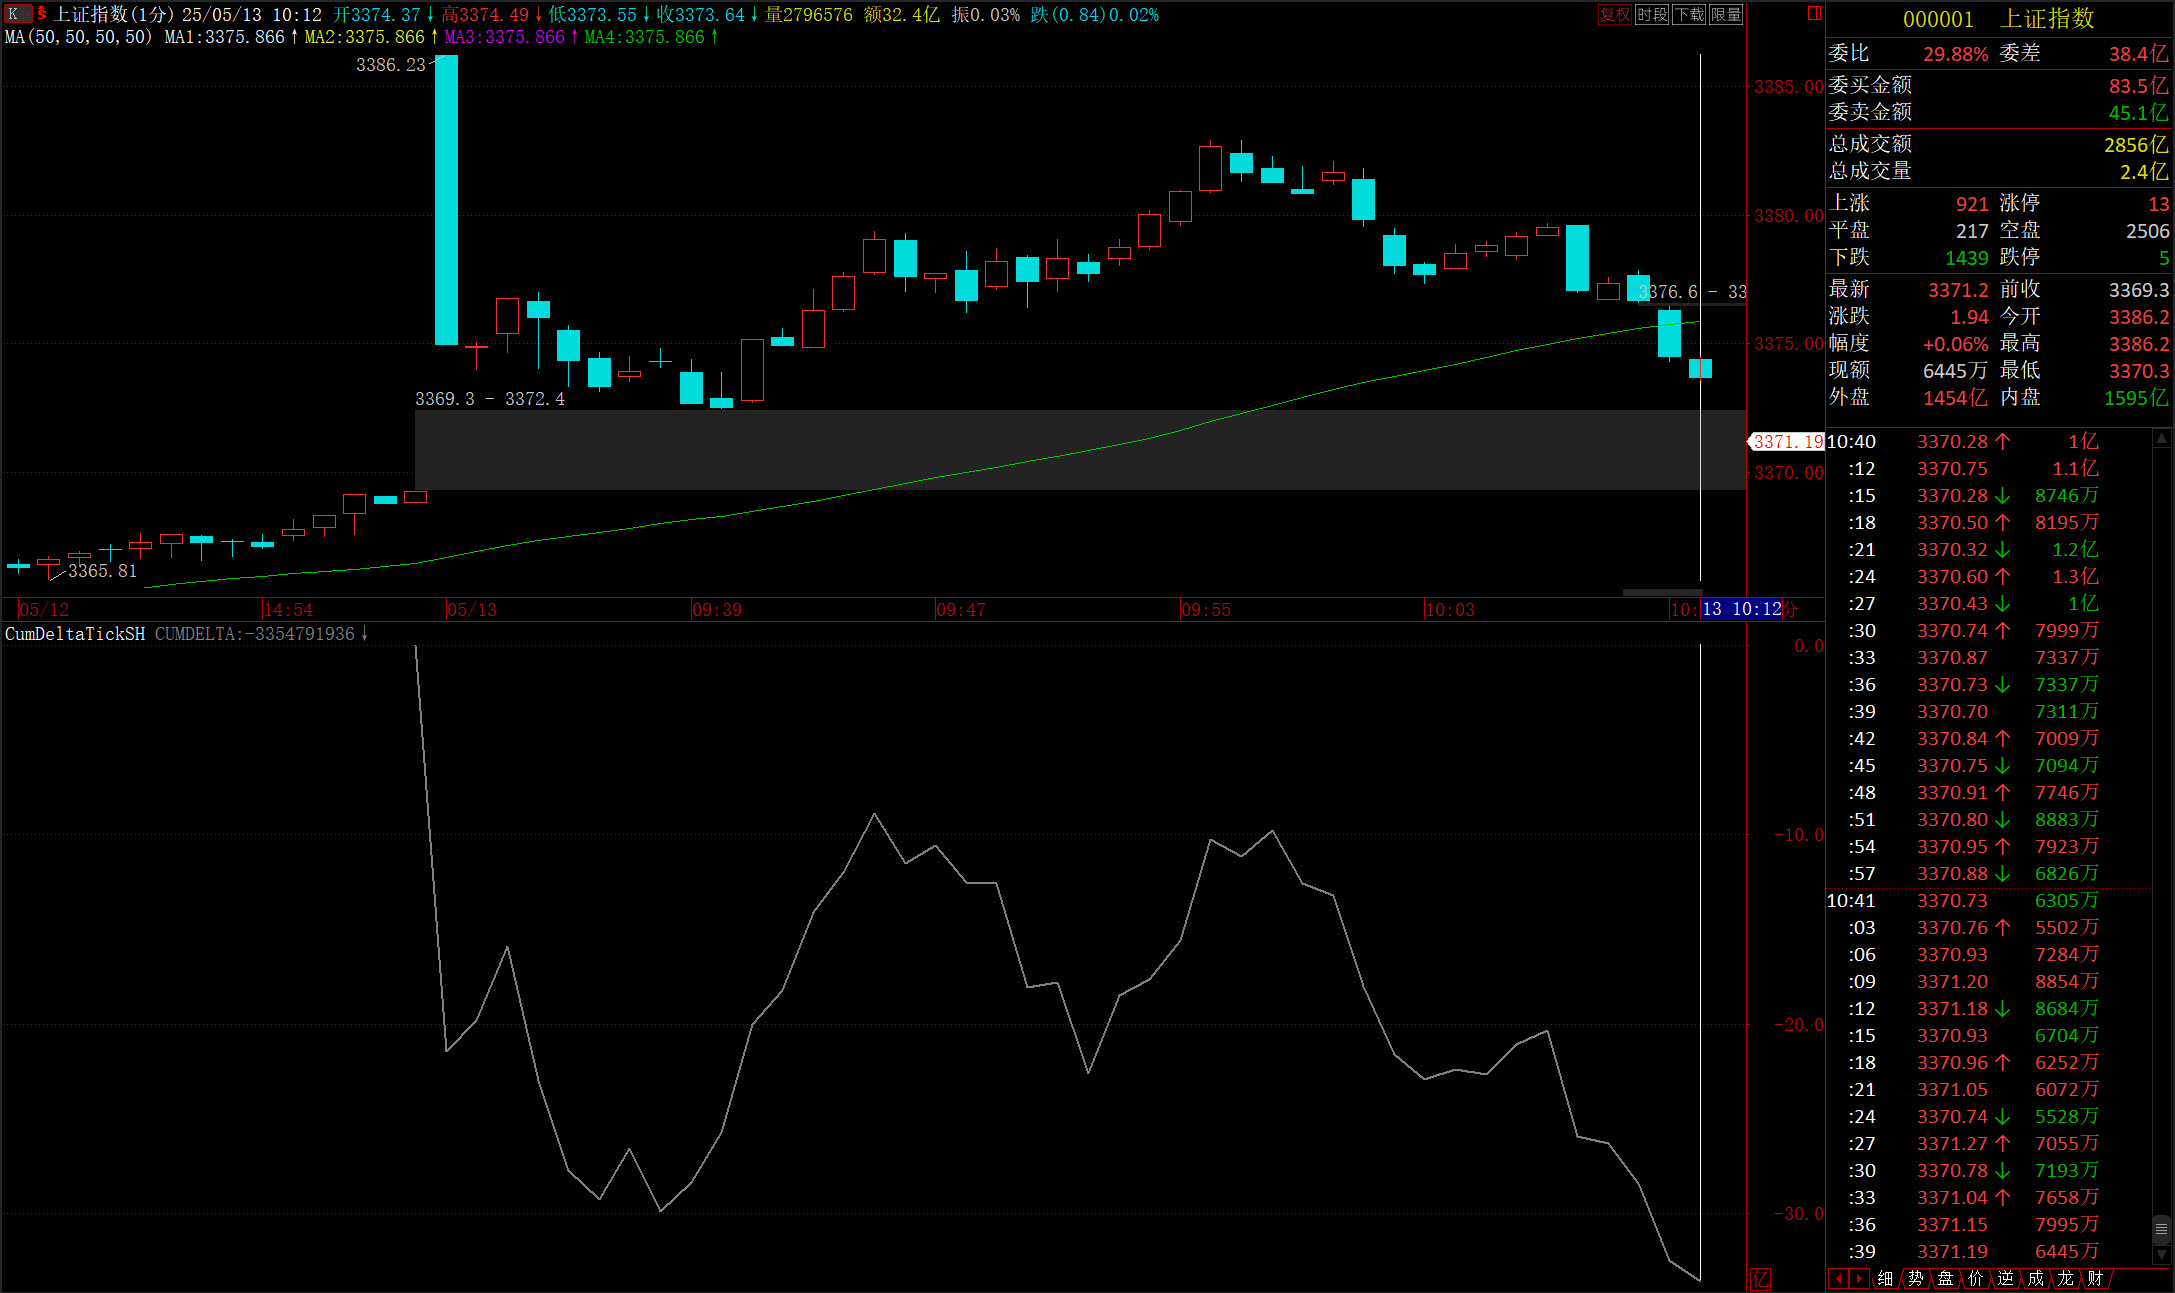Click the 10:40 3370.28 tick row
The image size is (2175, 1293).
(x=1988, y=442)
